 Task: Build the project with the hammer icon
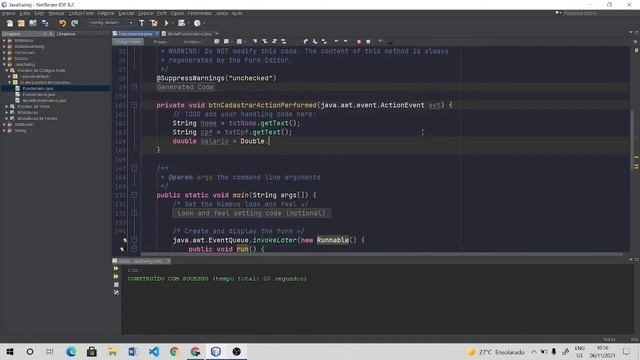coord(142,23)
